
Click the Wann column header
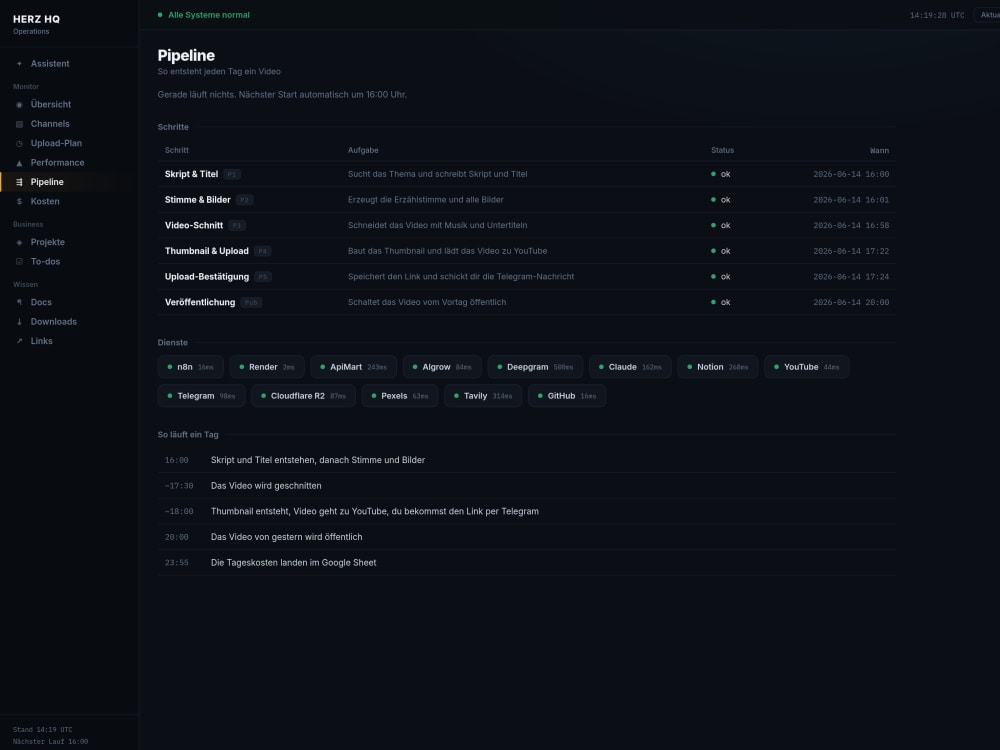tap(879, 151)
